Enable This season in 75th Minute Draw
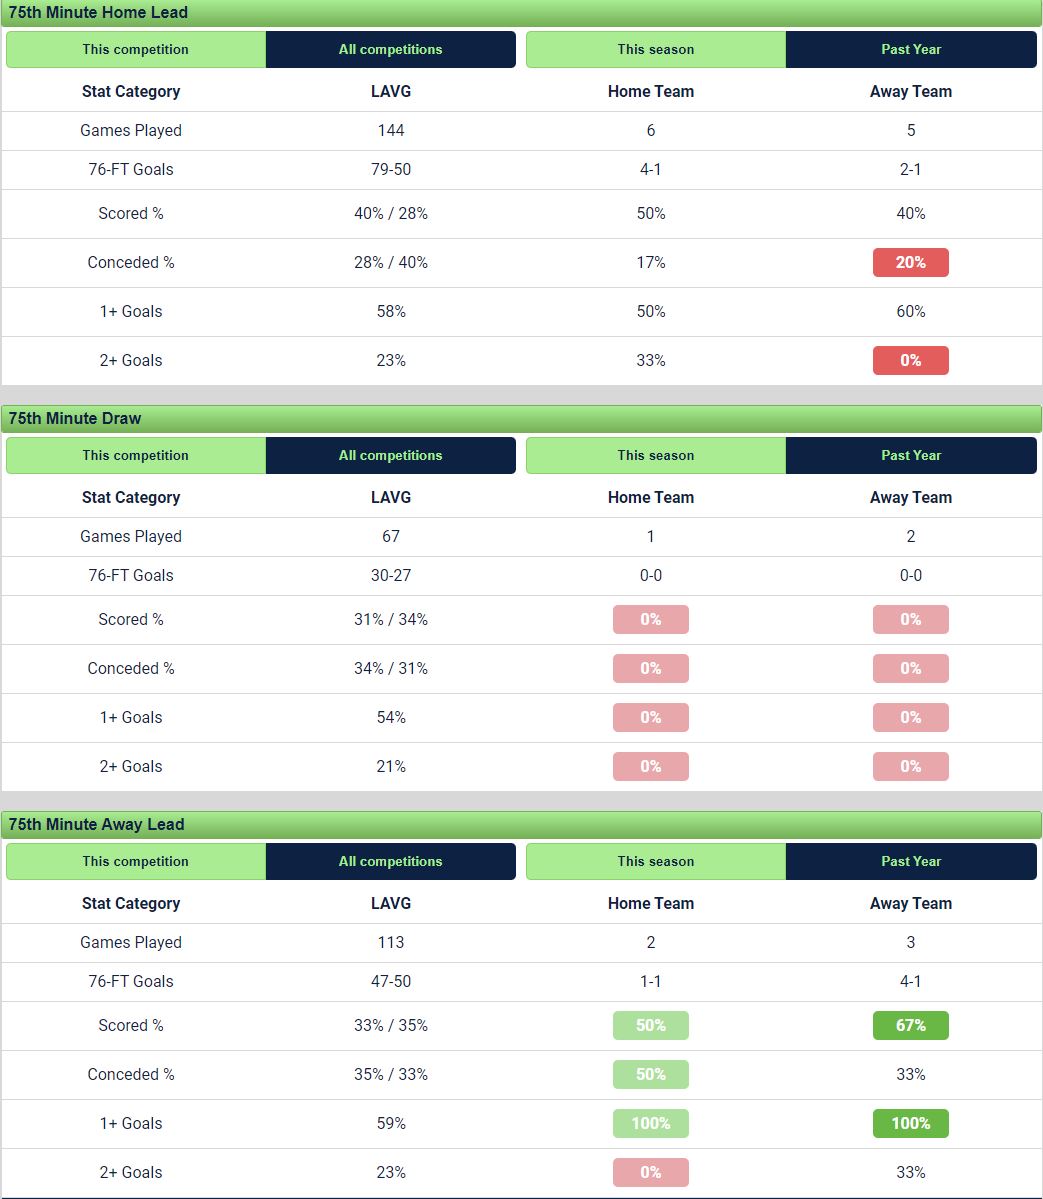Screen dimensions: 1043x1199 656,455
